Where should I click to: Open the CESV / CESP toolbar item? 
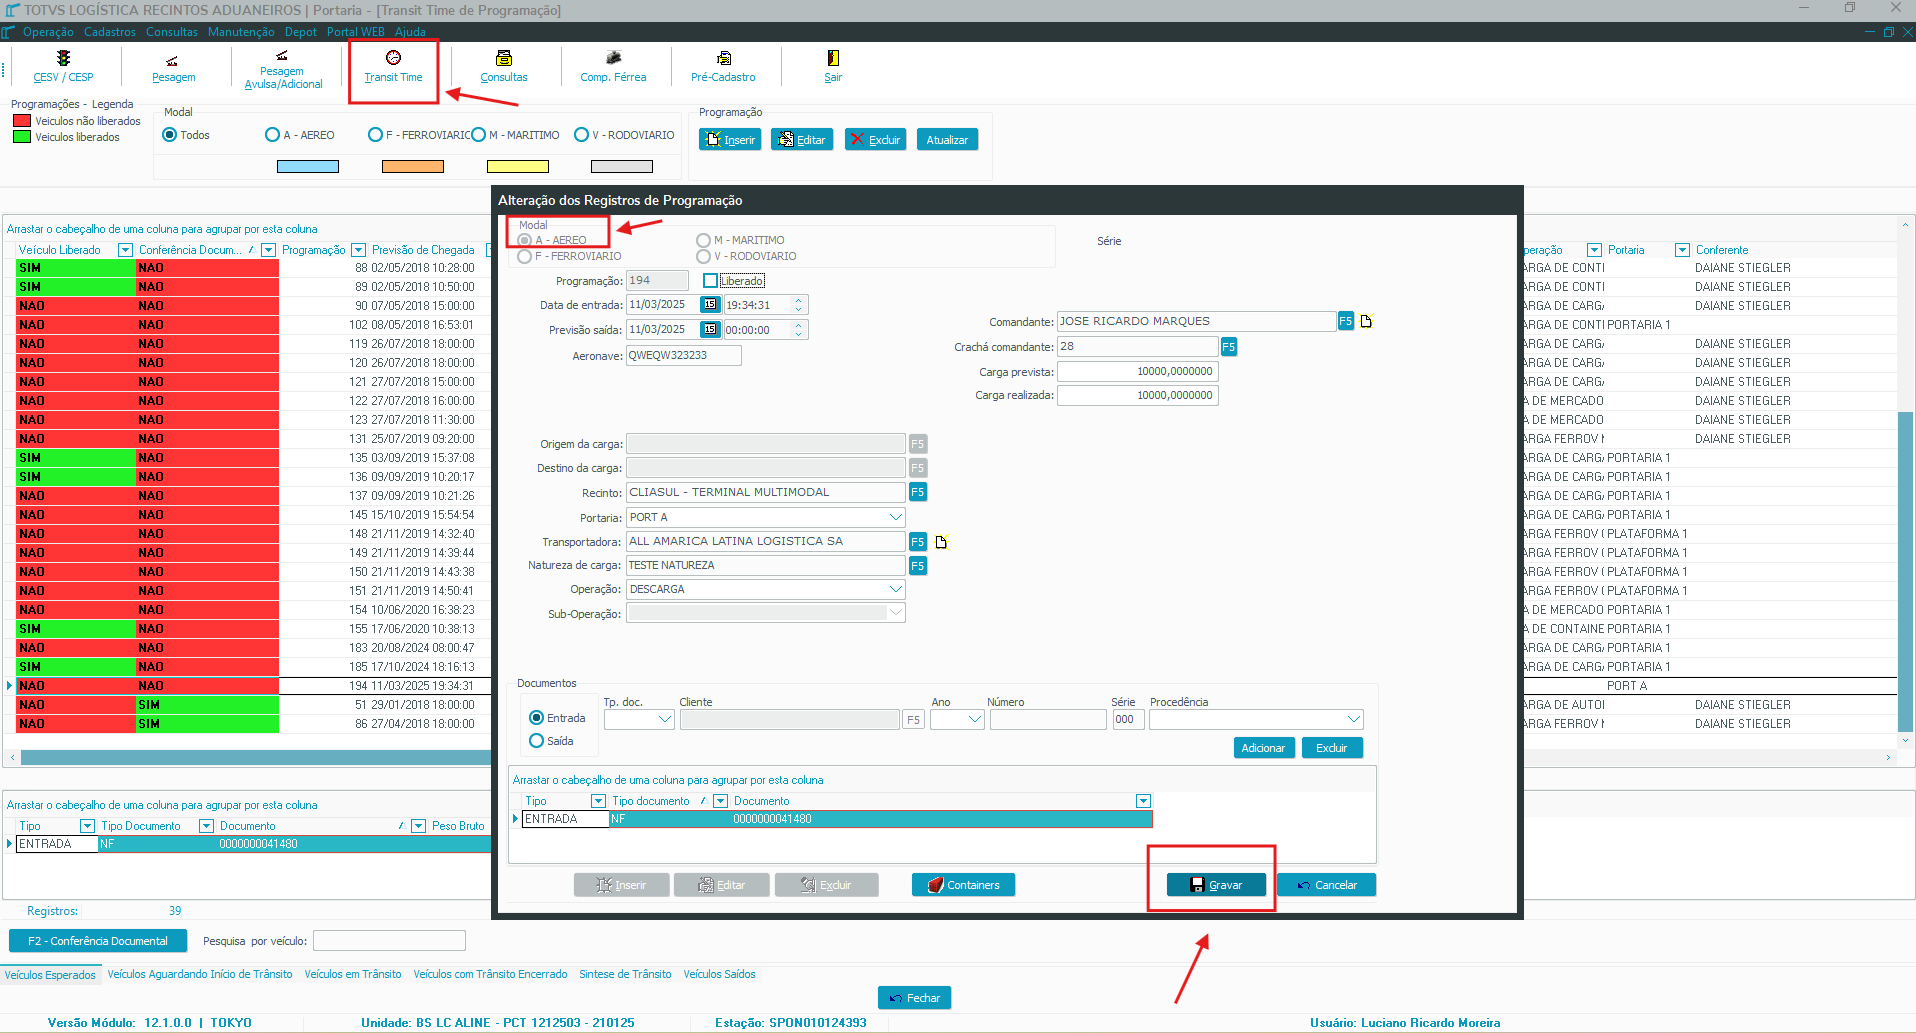pyautogui.click(x=63, y=67)
